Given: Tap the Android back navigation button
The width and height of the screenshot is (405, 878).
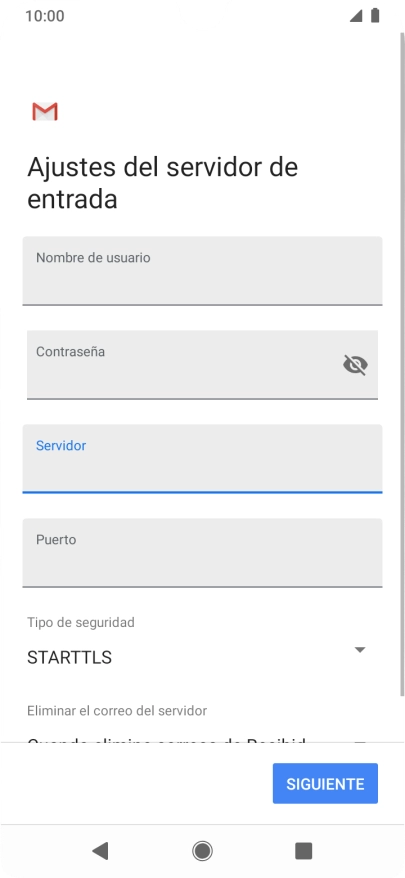Looking at the screenshot, I should click(100, 851).
